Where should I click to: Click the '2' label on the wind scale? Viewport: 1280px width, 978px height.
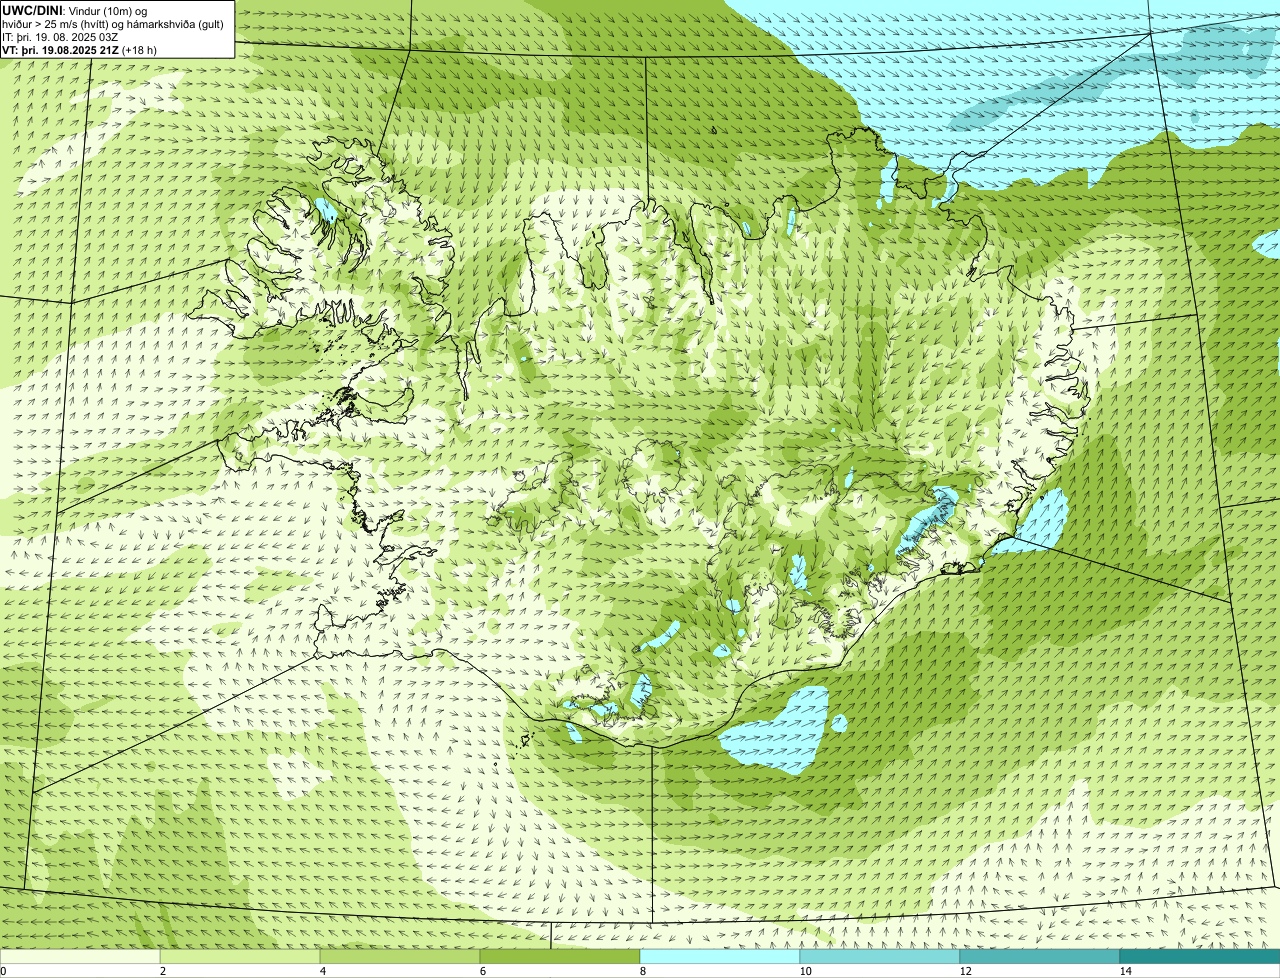click(x=163, y=971)
